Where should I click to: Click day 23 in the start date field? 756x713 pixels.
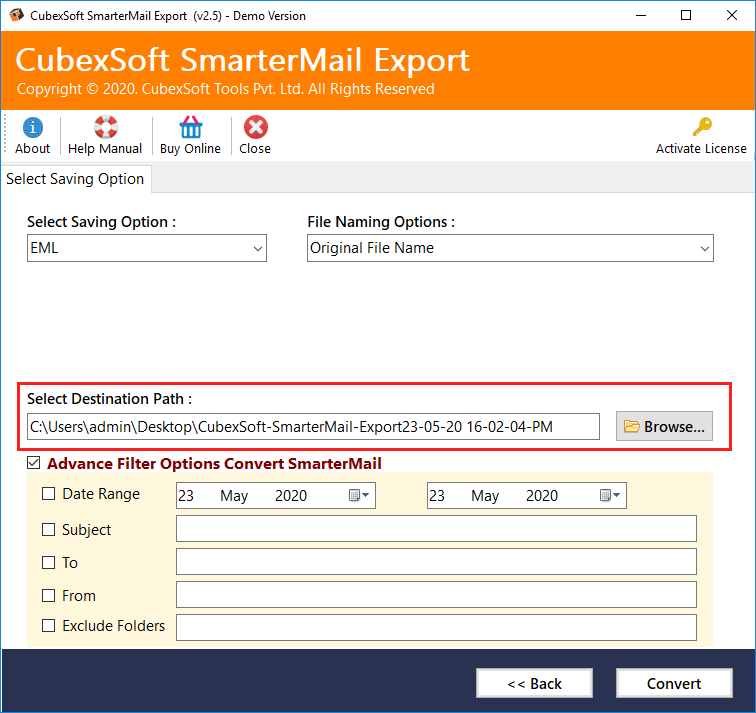click(x=186, y=496)
